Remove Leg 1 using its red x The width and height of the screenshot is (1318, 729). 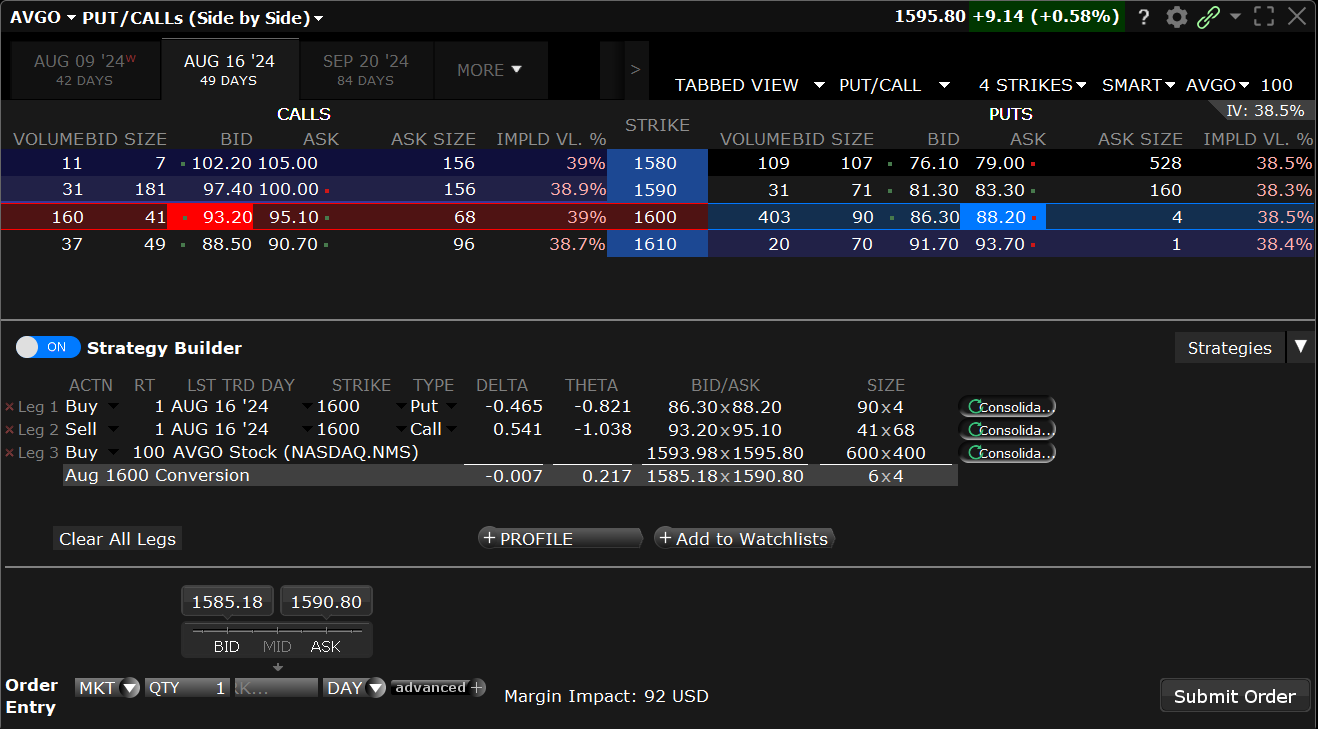[10, 407]
